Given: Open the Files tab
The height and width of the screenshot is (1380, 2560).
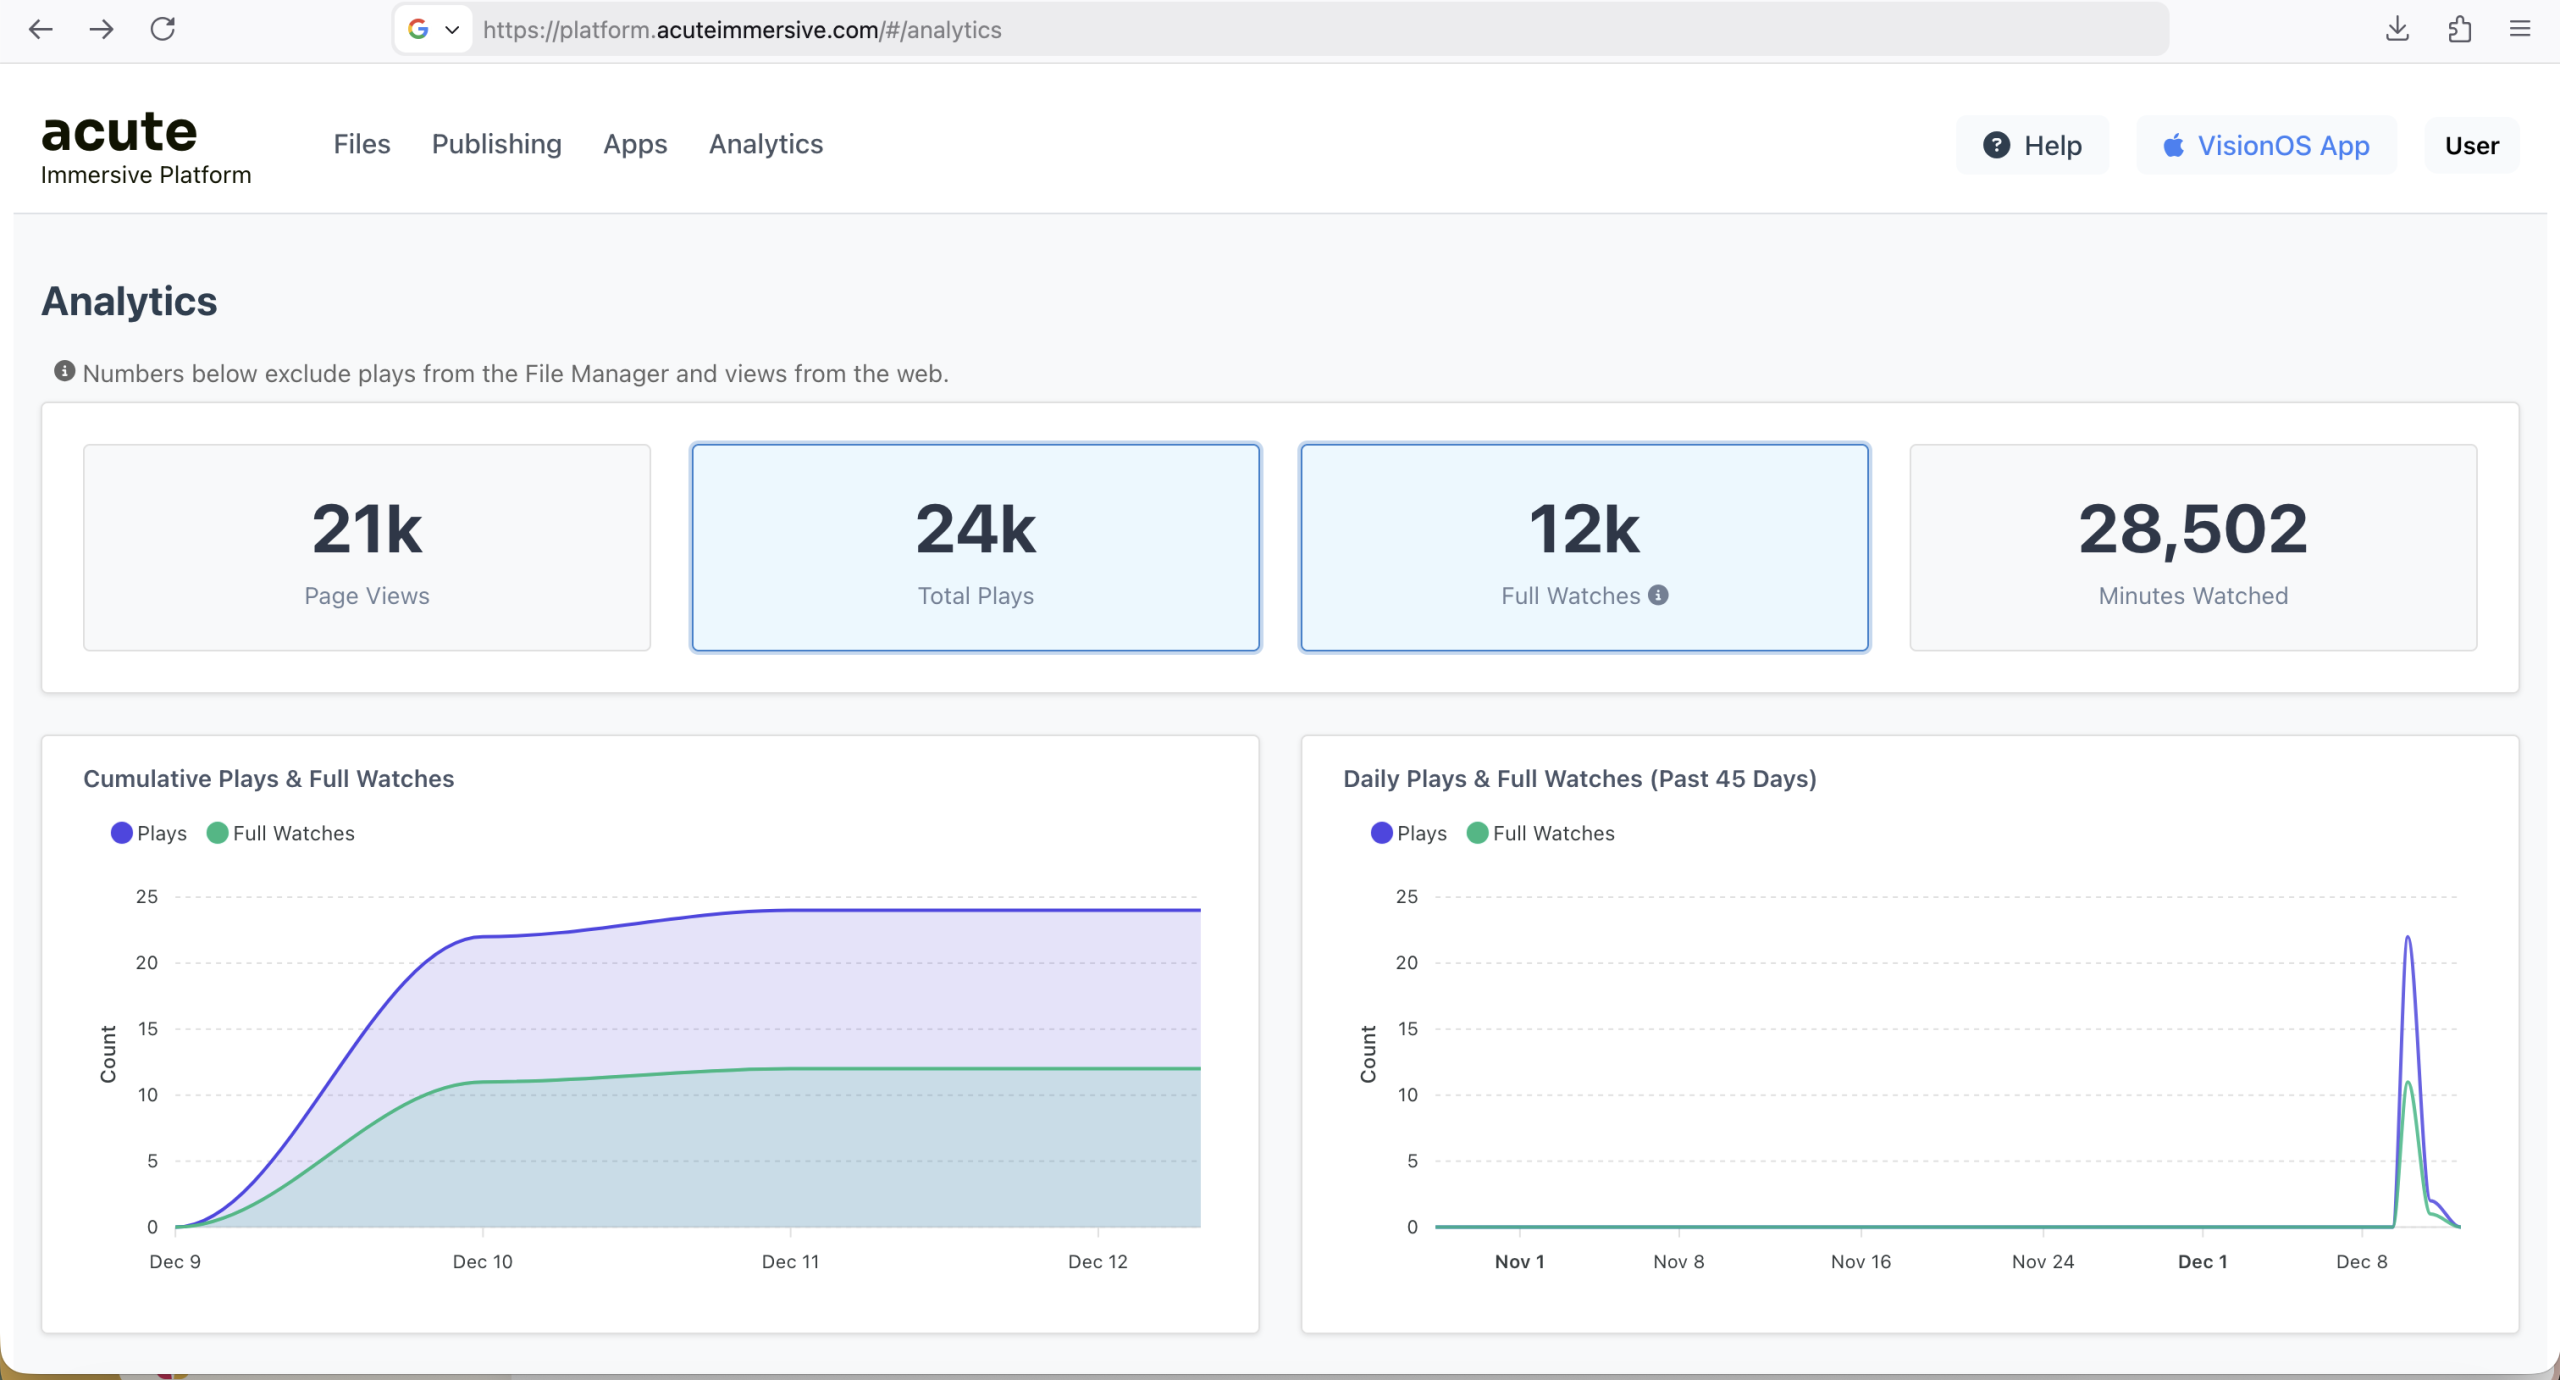Looking at the screenshot, I should coord(361,144).
